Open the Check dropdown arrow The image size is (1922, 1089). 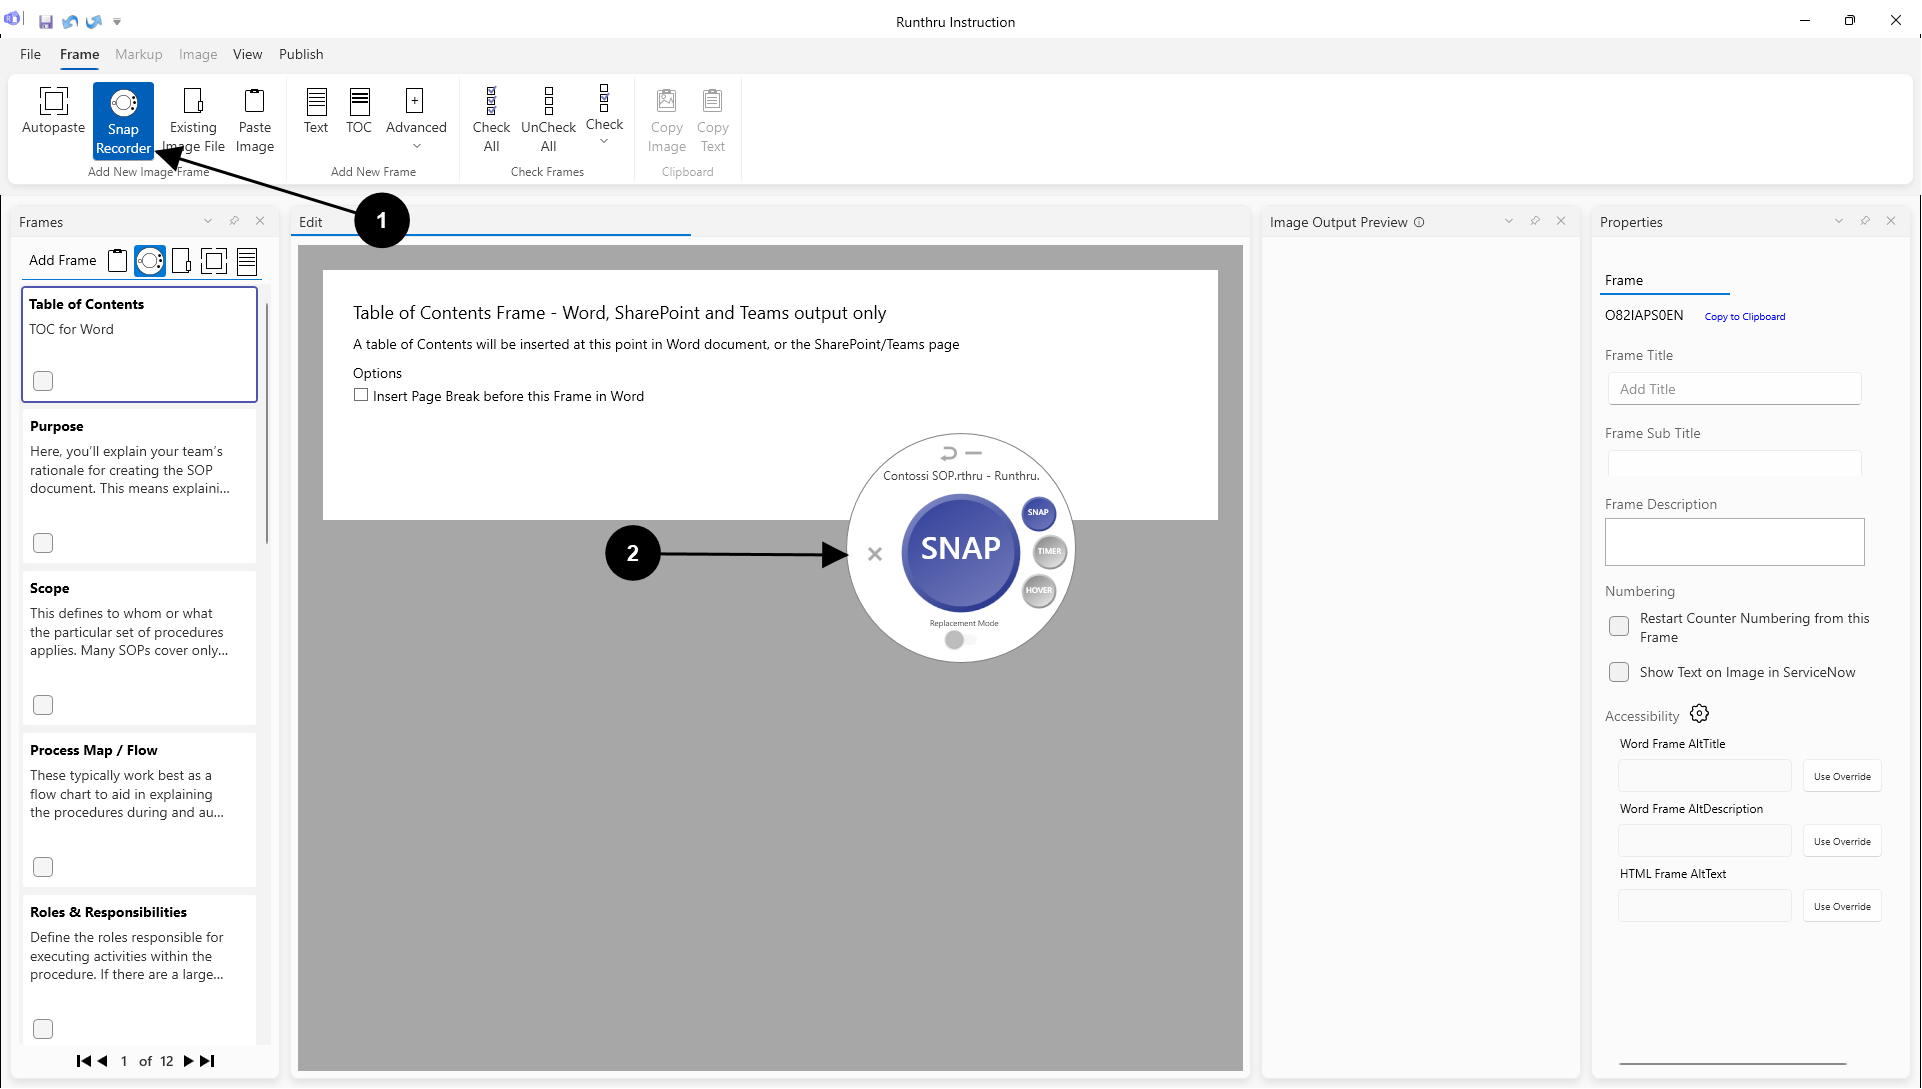[x=604, y=142]
